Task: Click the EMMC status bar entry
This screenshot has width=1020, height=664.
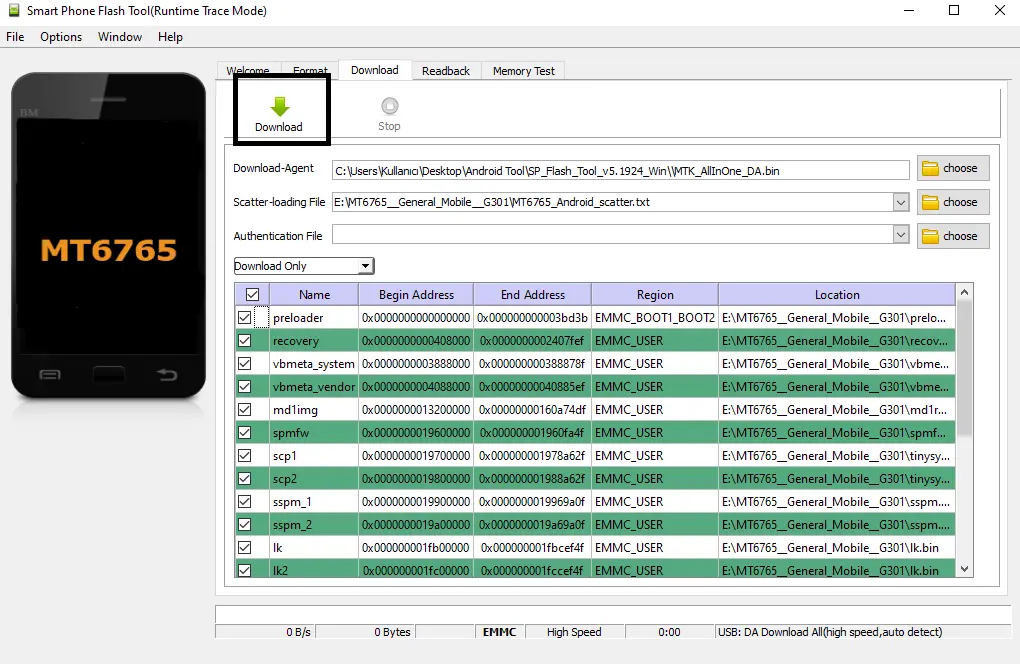Action: 500,631
